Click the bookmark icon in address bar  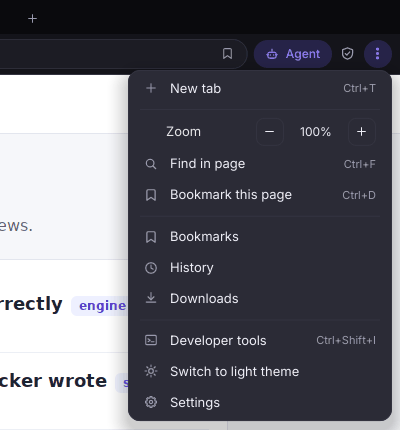227,54
